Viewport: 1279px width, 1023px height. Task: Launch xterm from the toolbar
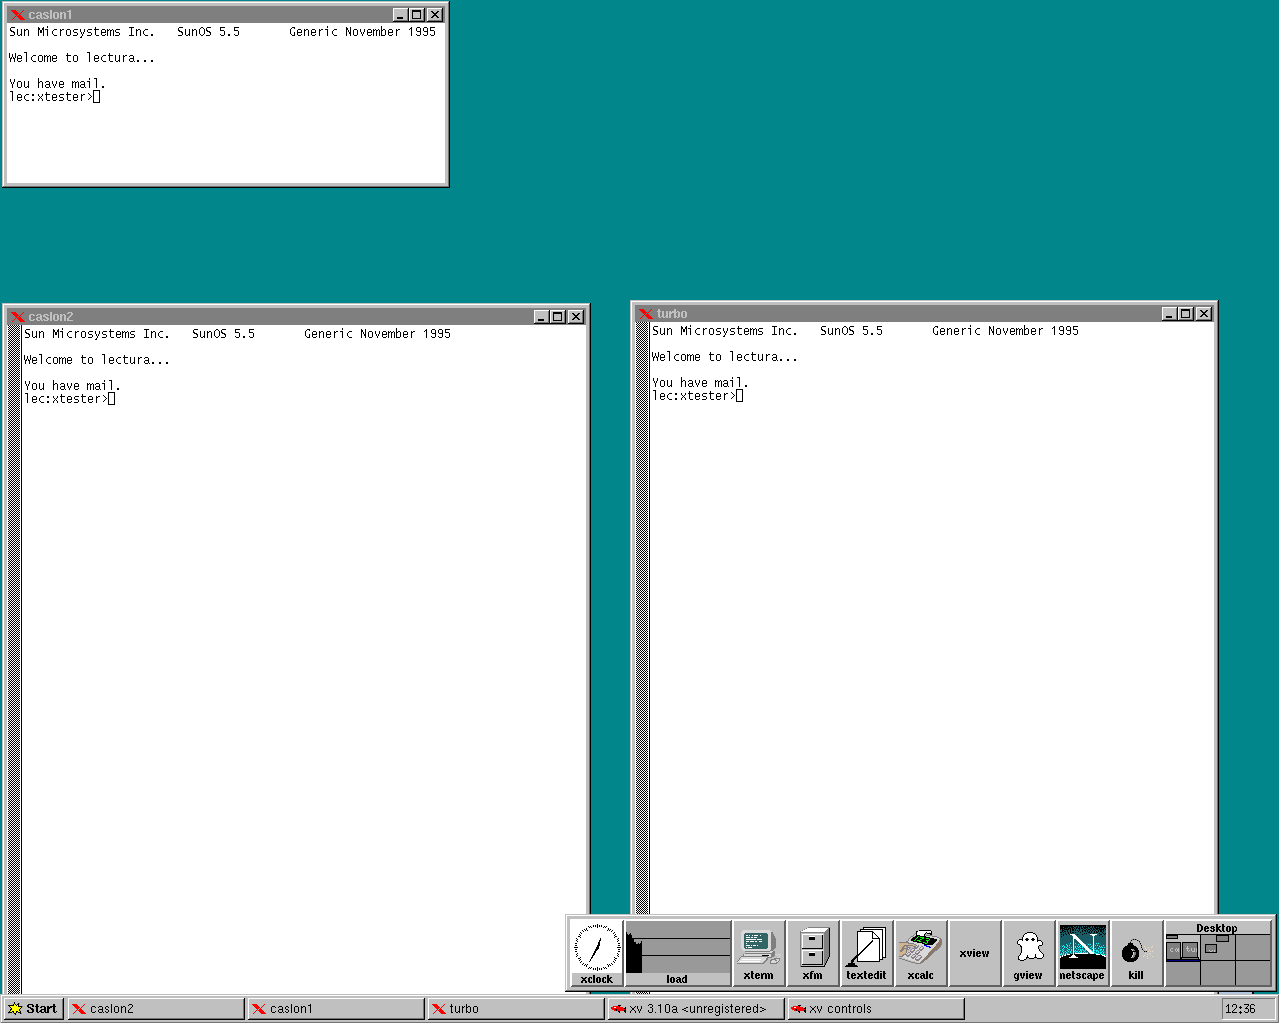click(x=759, y=950)
